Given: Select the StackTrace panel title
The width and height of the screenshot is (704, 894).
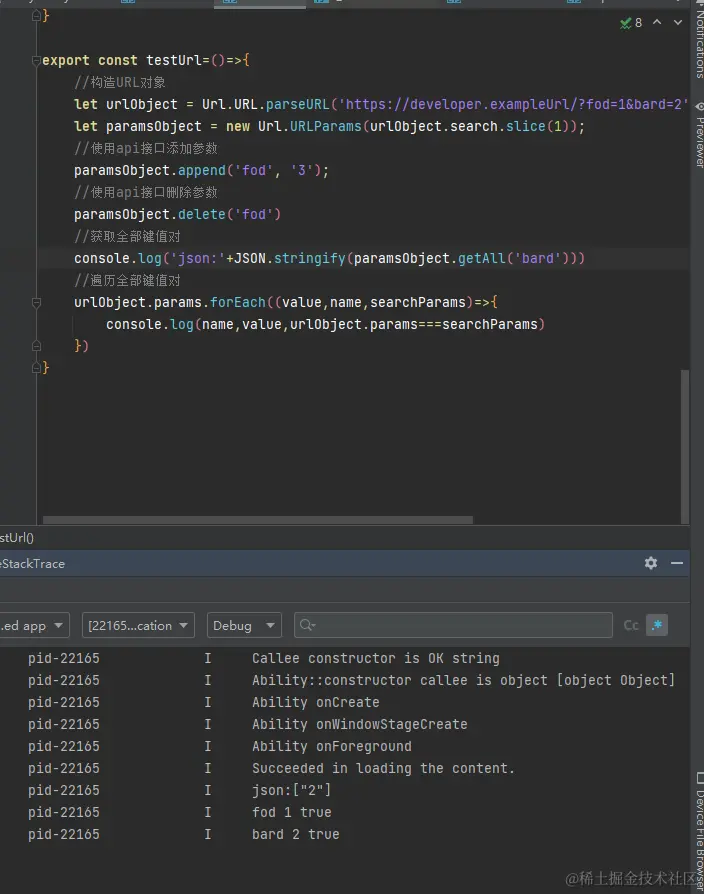Looking at the screenshot, I should point(32,563).
